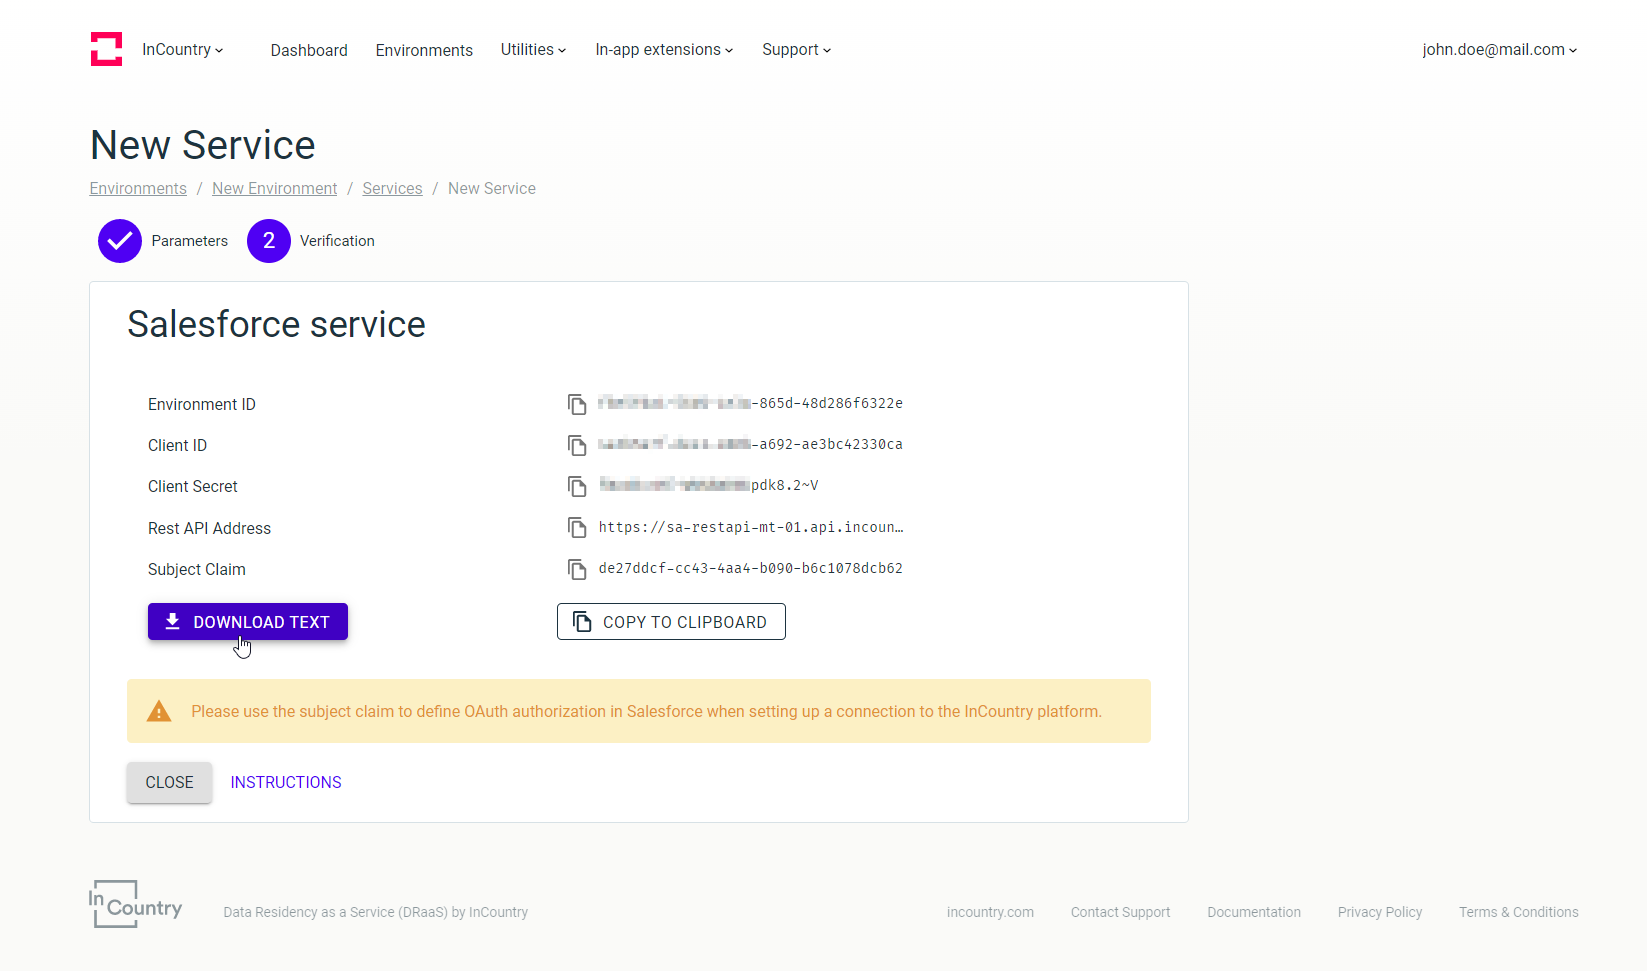Click the 'Rest API Address' field label
This screenshot has width=1647, height=971.
click(x=209, y=528)
